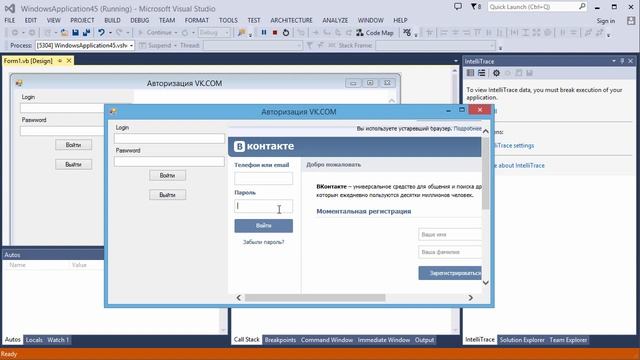Click Войти button under the Password field
This screenshot has width=640, height=360.
167,175
